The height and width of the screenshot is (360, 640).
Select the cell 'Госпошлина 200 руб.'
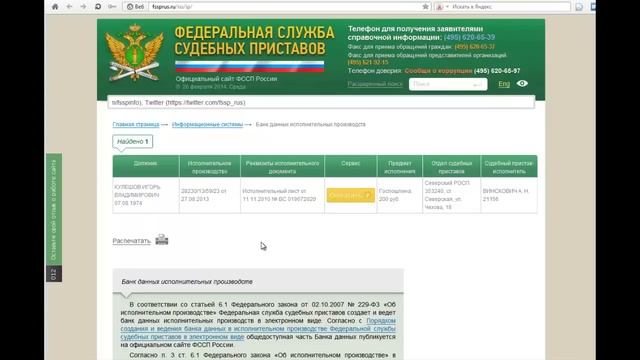(x=400, y=195)
